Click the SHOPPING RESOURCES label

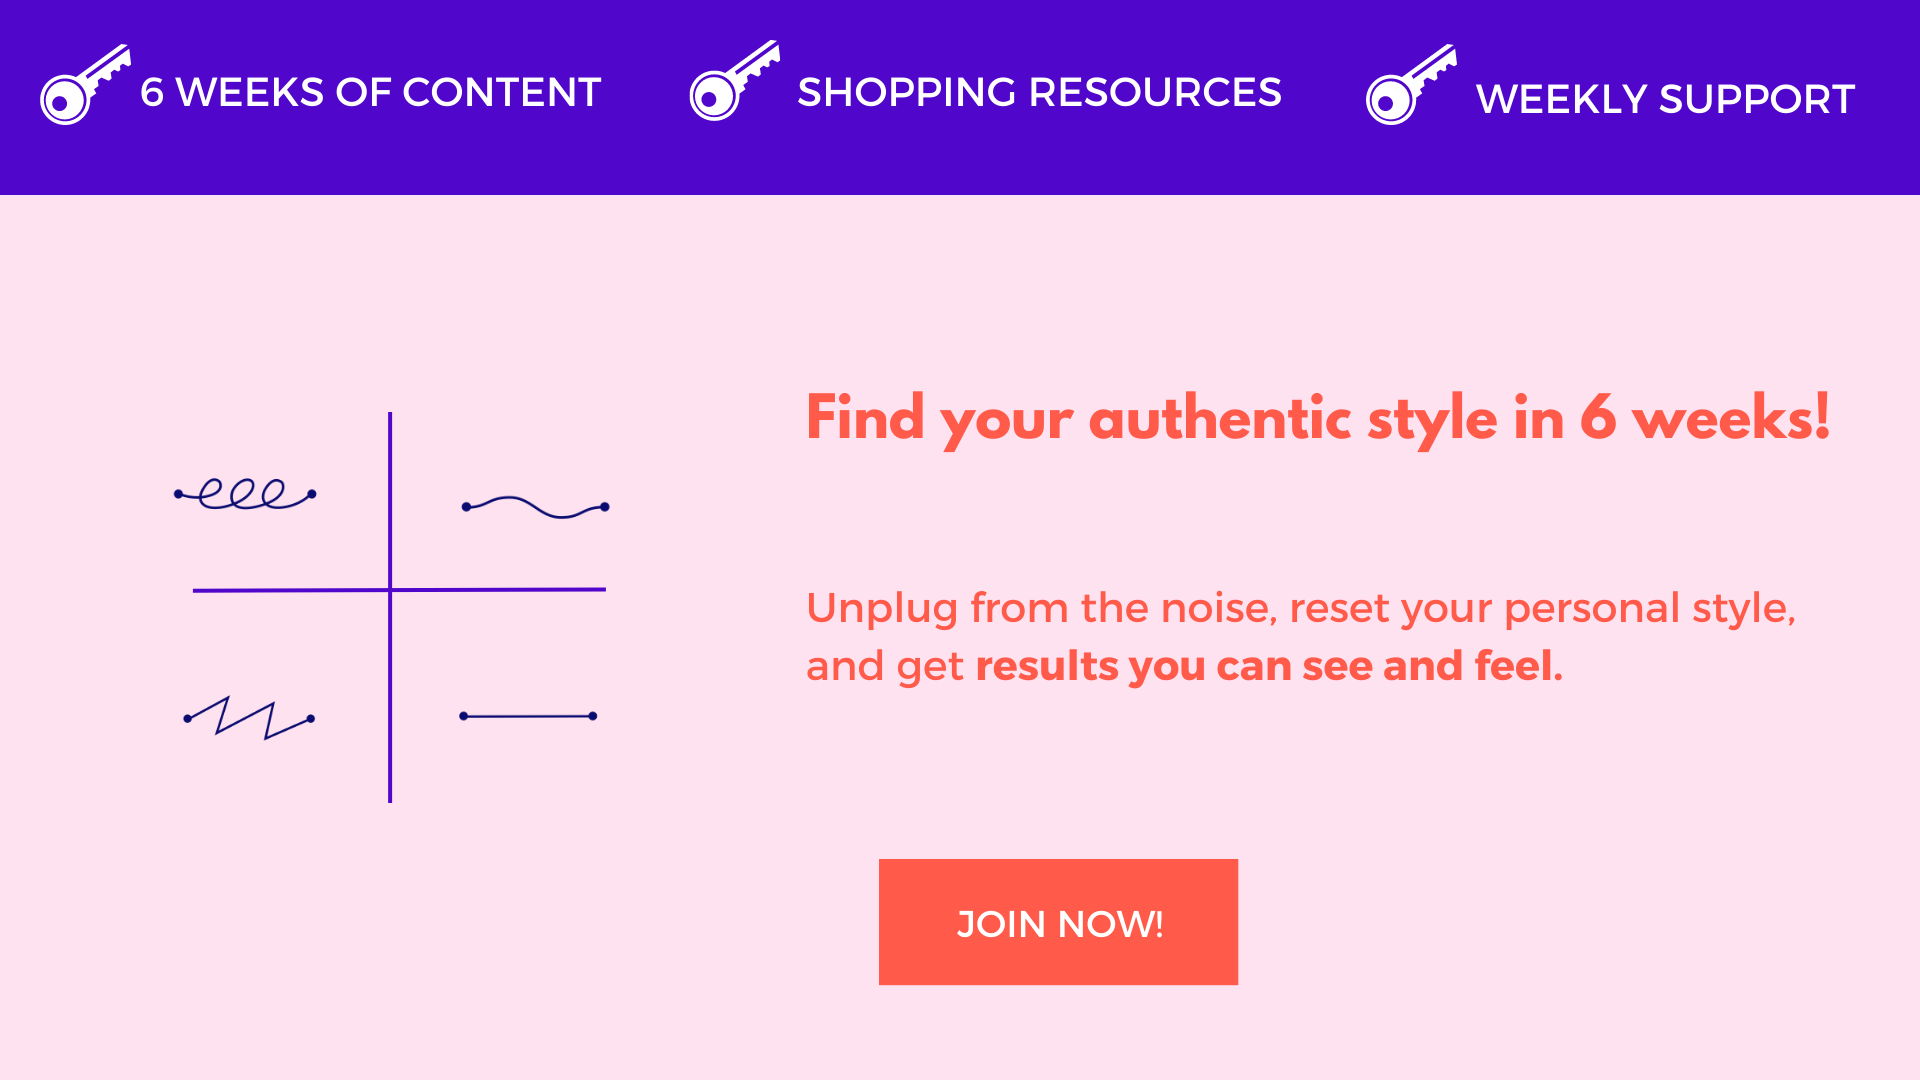[x=1039, y=92]
